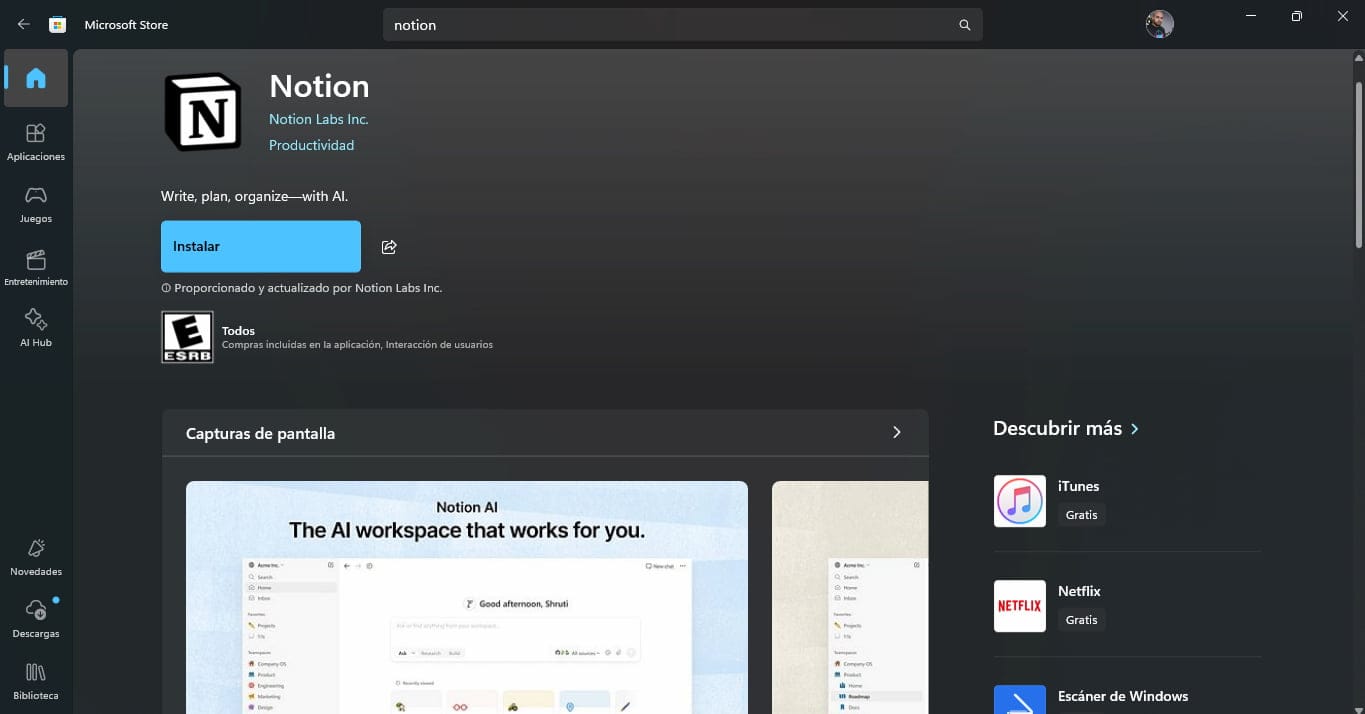Open Descargas in the sidebar
This screenshot has height=714, width=1365.
point(36,619)
